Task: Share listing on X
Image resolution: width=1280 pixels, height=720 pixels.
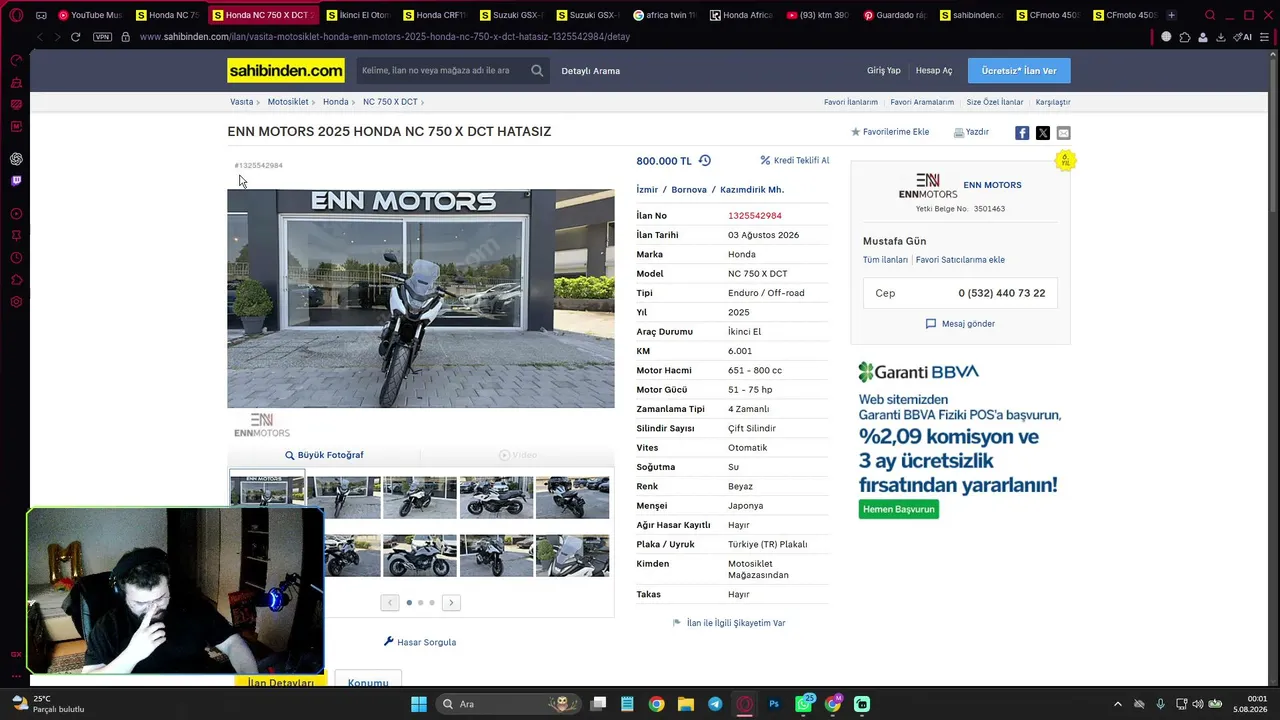Action: 1043,133
